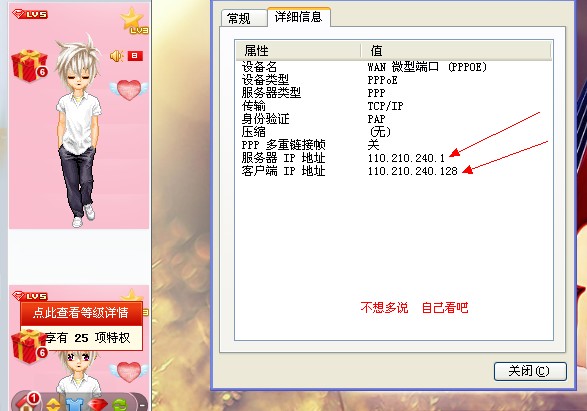Viewport: 587px width, 411px height.
Task: Click the winged heart in upper avatar panel
Action: 129,90
